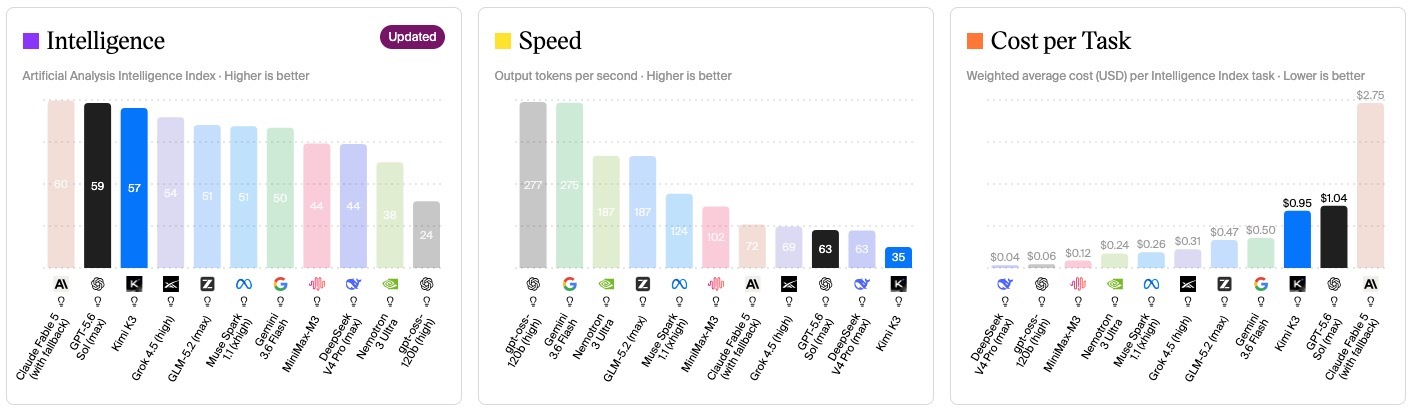Click the Updated badge on the Intelligence card
Screen dimensions: 1416x416
pos(412,37)
